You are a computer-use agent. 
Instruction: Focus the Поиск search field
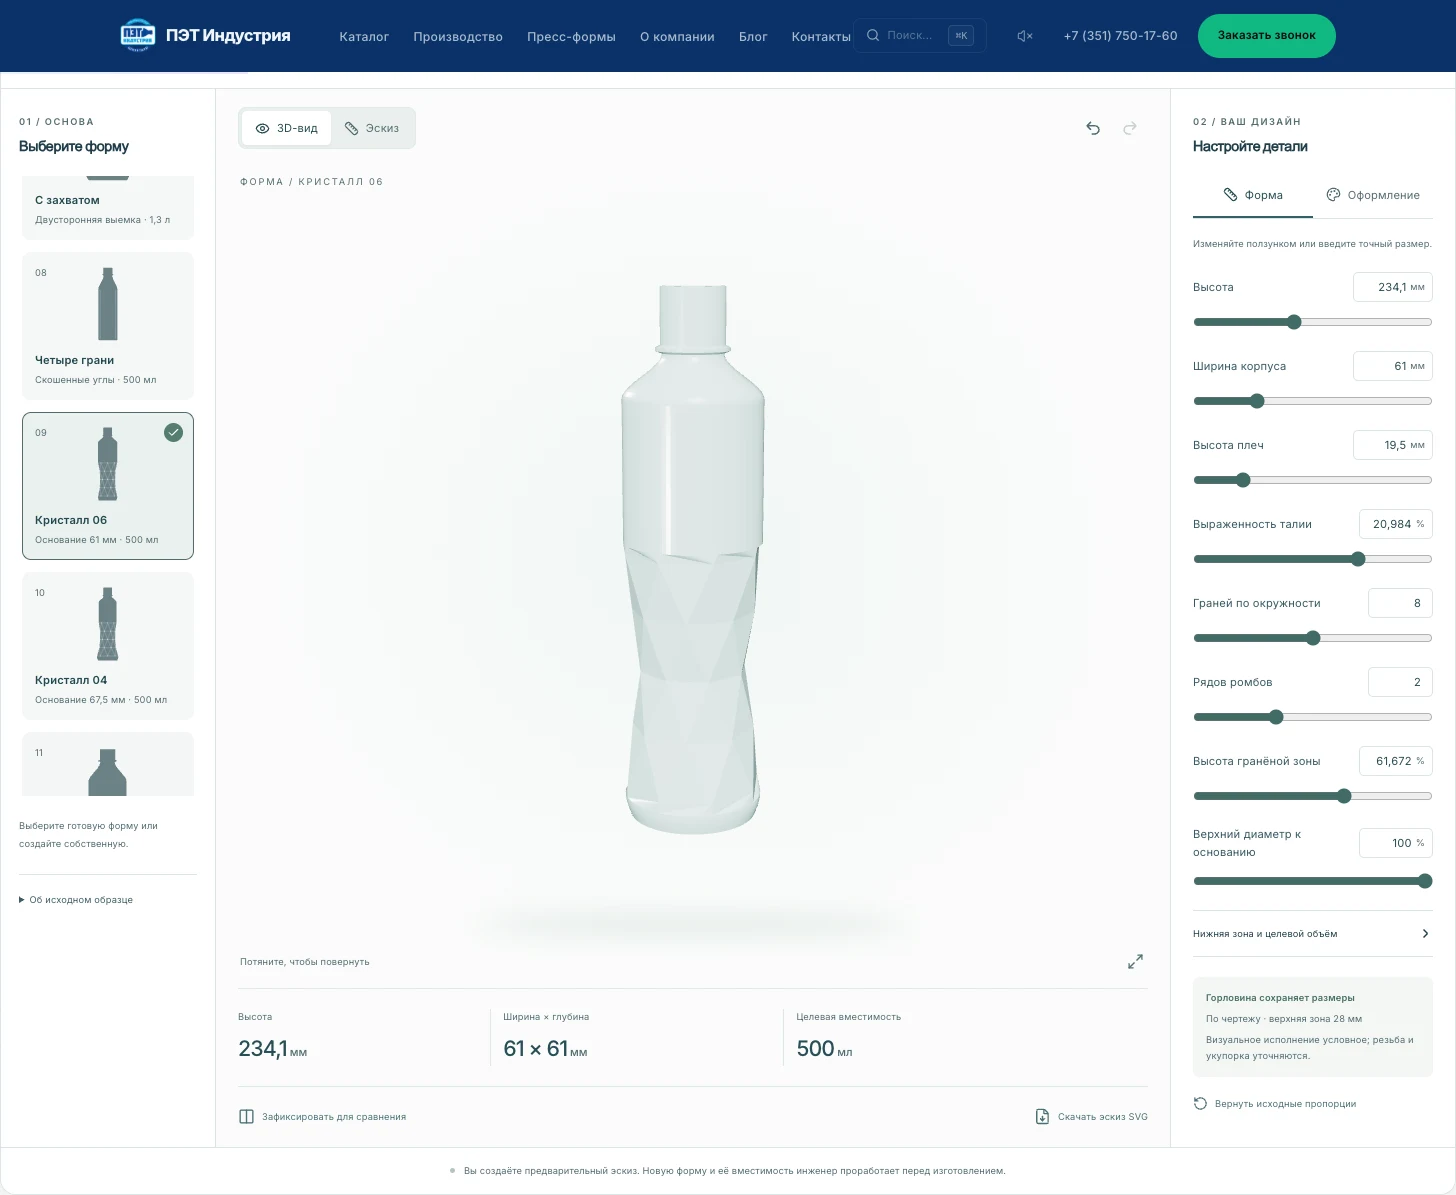pyautogui.click(x=919, y=36)
